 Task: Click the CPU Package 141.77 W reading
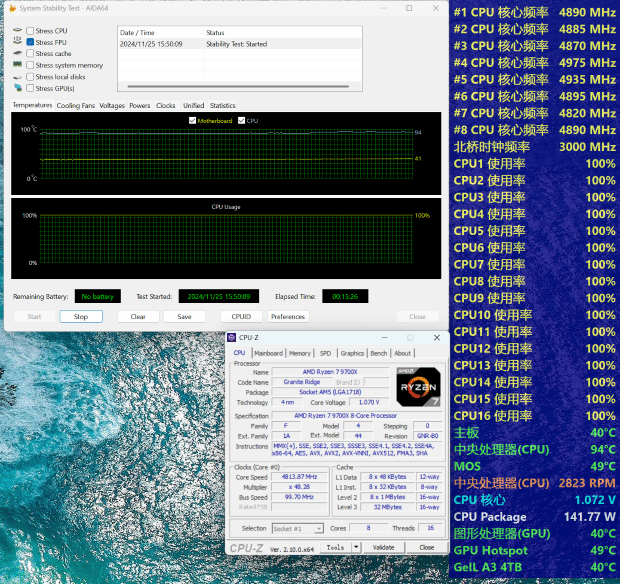pyautogui.click(x=535, y=517)
